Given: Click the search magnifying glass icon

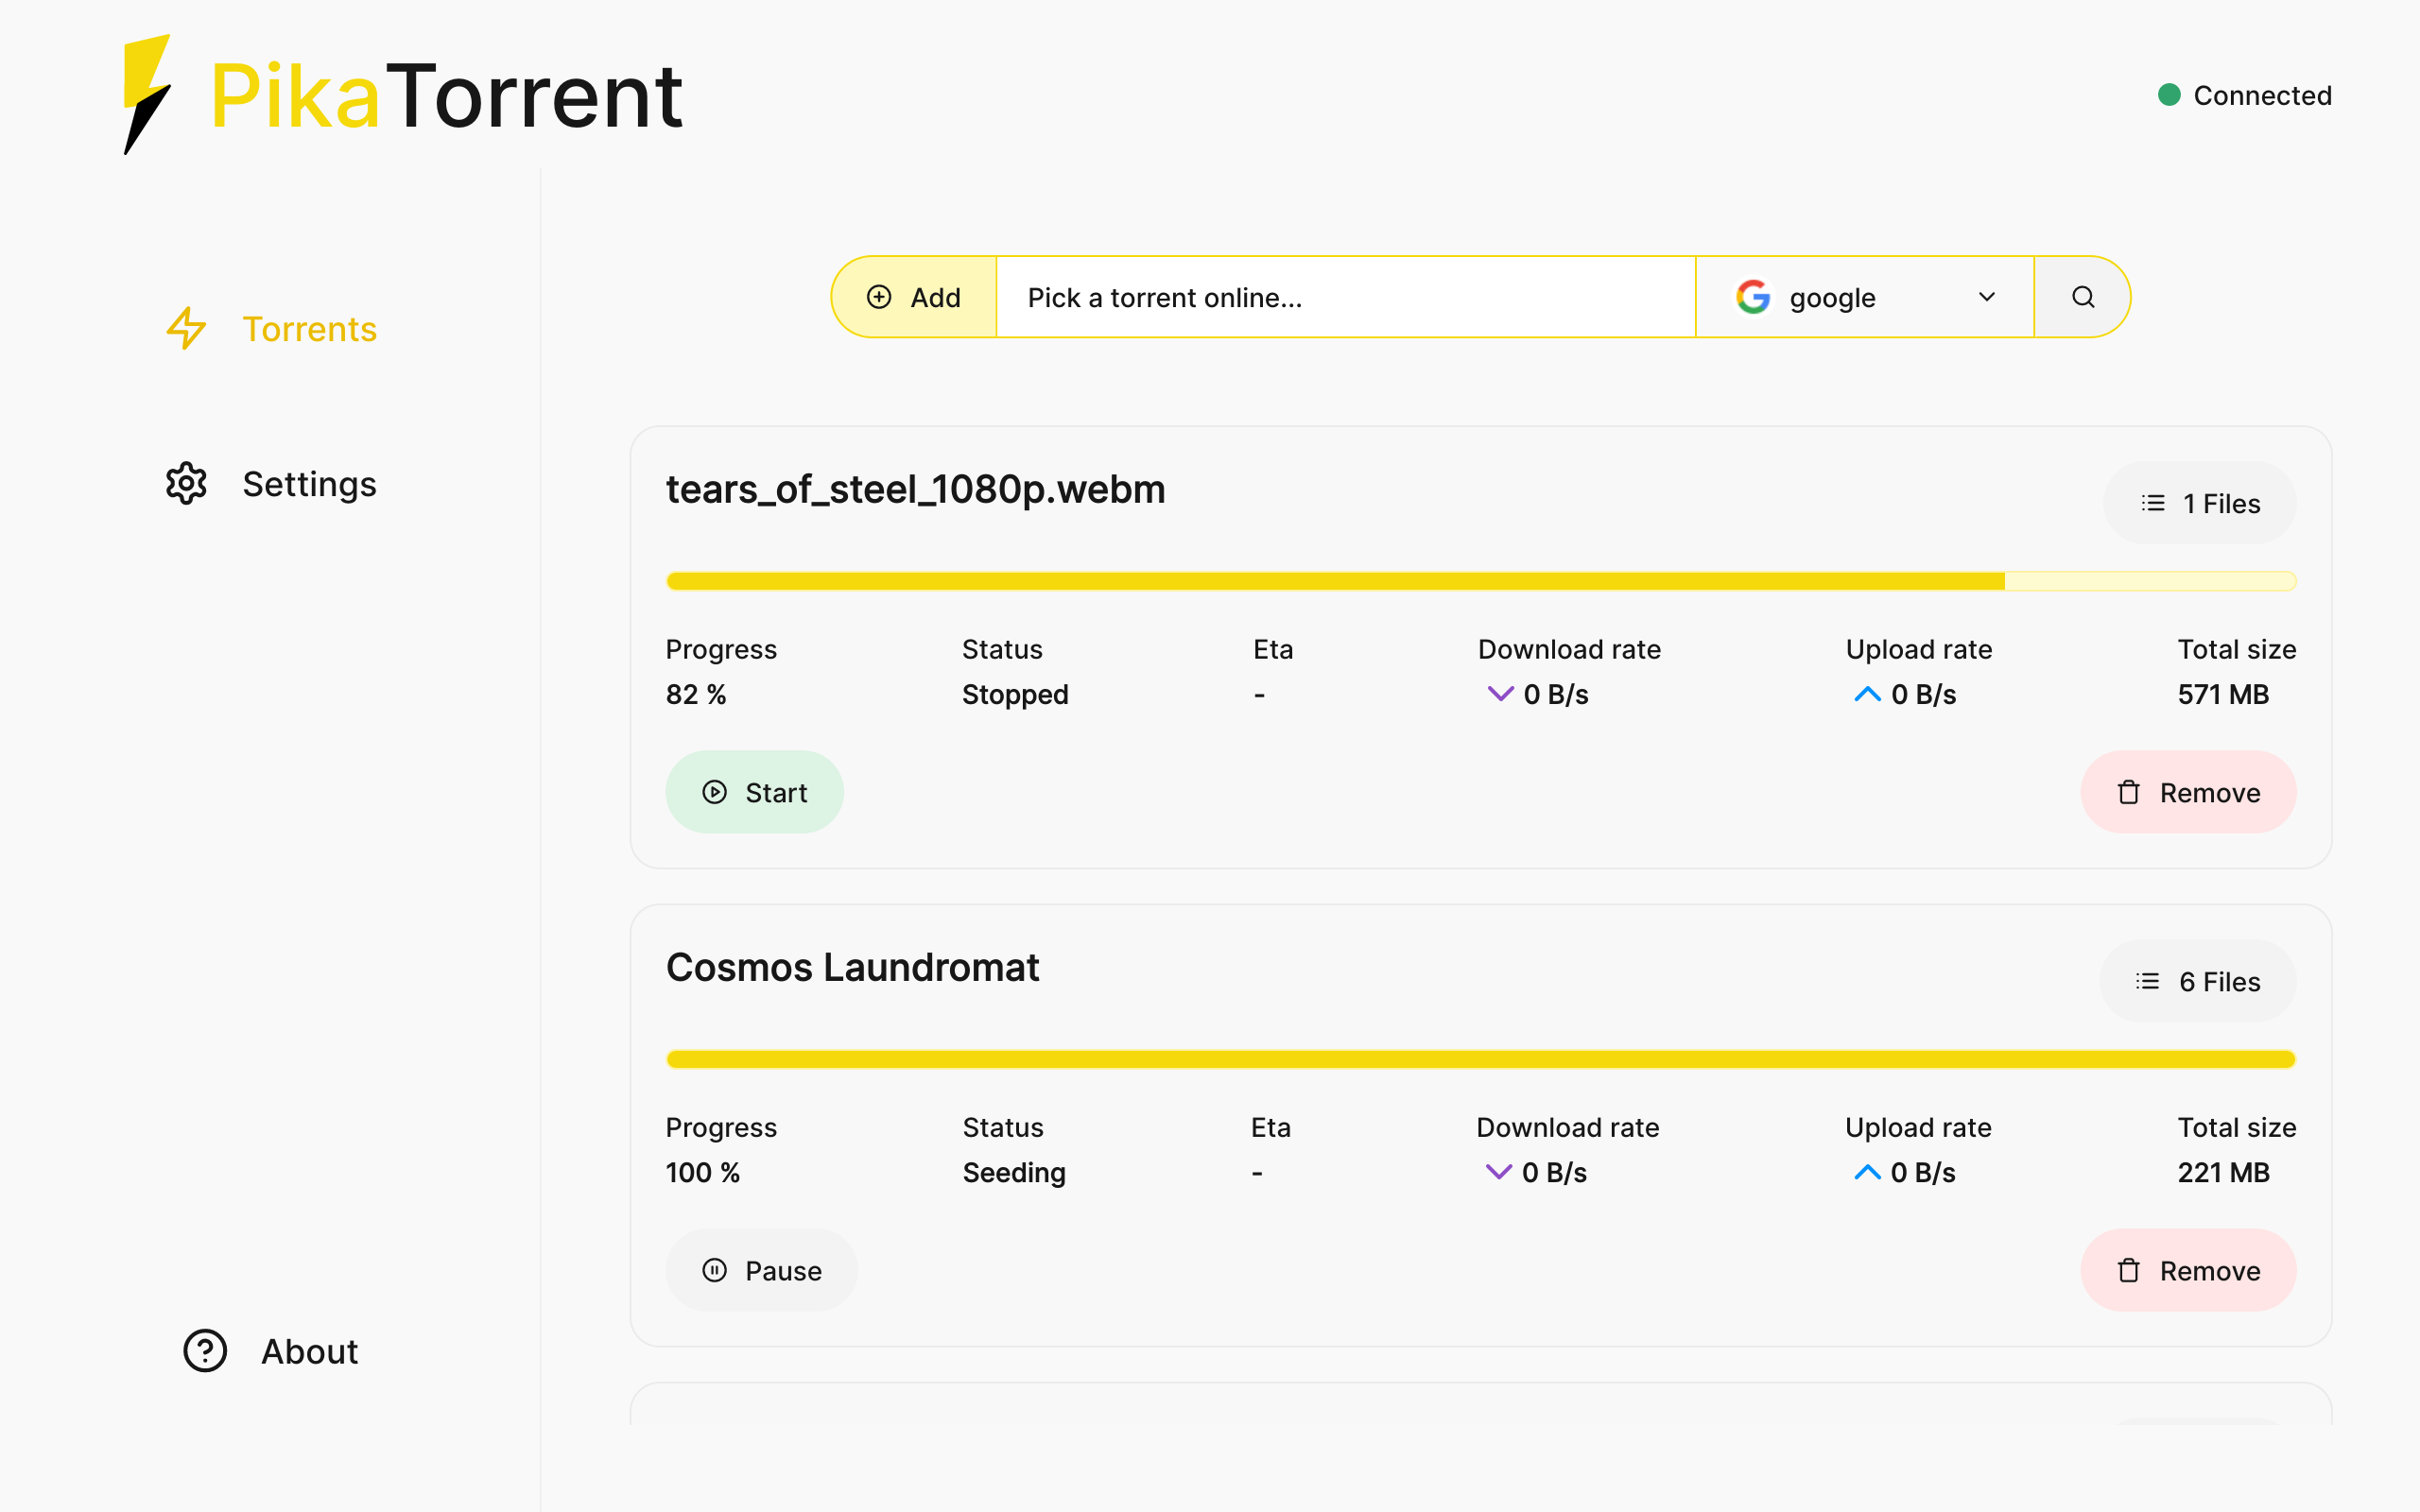Looking at the screenshot, I should (x=2083, y=296).
